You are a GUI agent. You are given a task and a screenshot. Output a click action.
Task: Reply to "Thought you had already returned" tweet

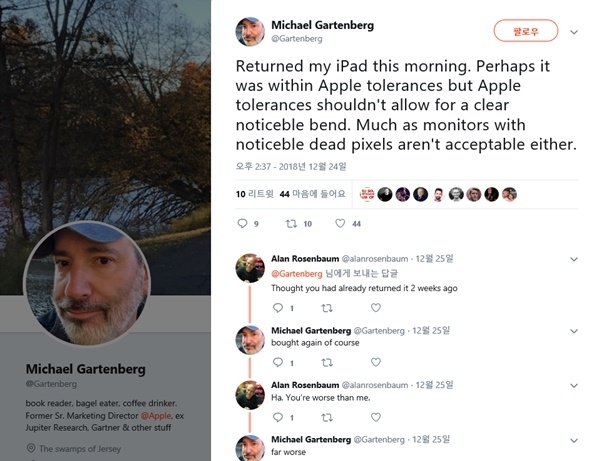click(x=277, y=308)
